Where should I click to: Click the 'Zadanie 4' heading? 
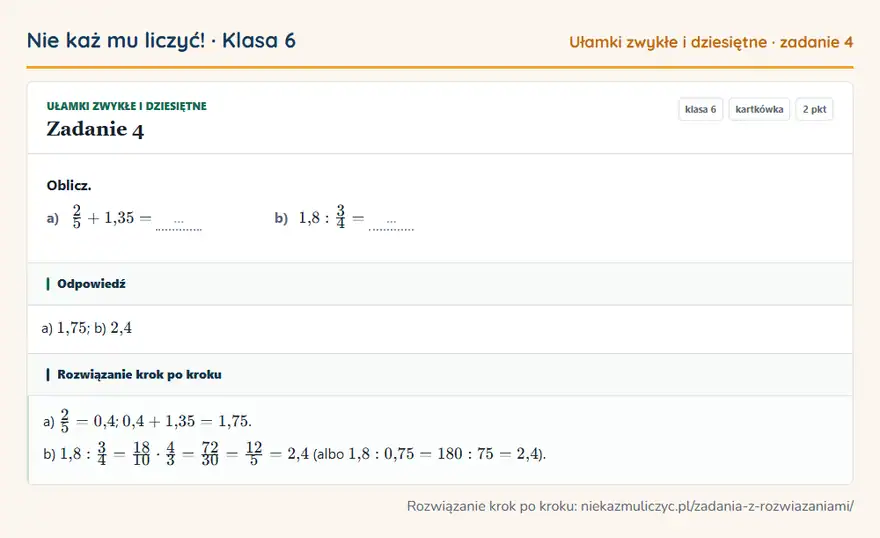click(x=95, y=130)
